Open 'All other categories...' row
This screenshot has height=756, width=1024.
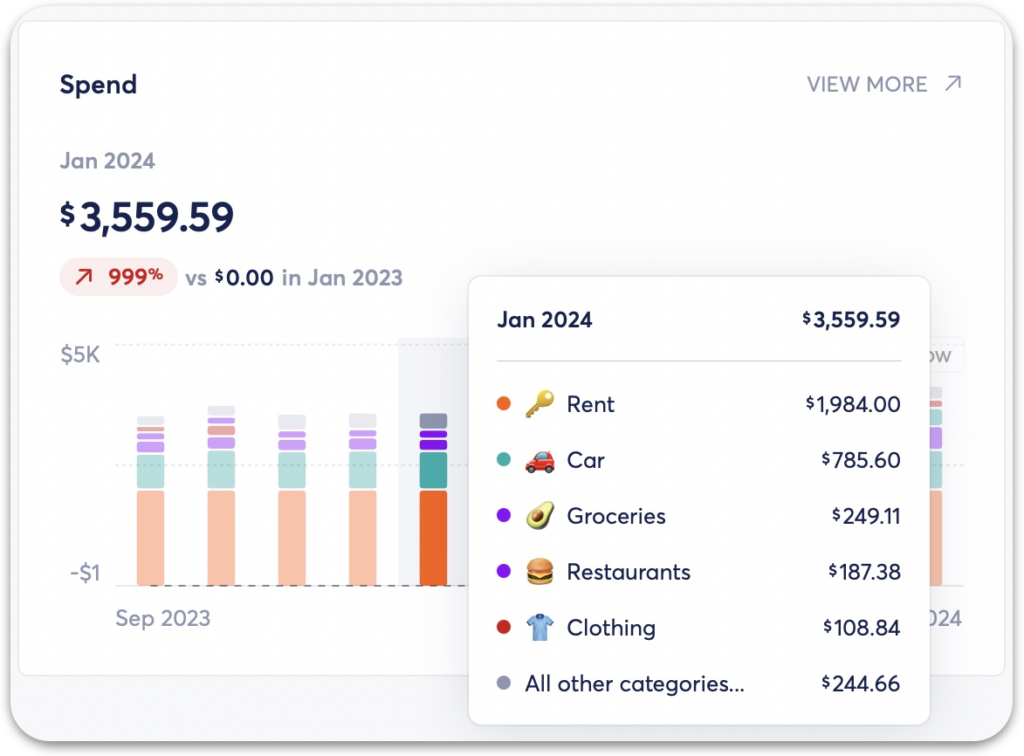[699, 684]
